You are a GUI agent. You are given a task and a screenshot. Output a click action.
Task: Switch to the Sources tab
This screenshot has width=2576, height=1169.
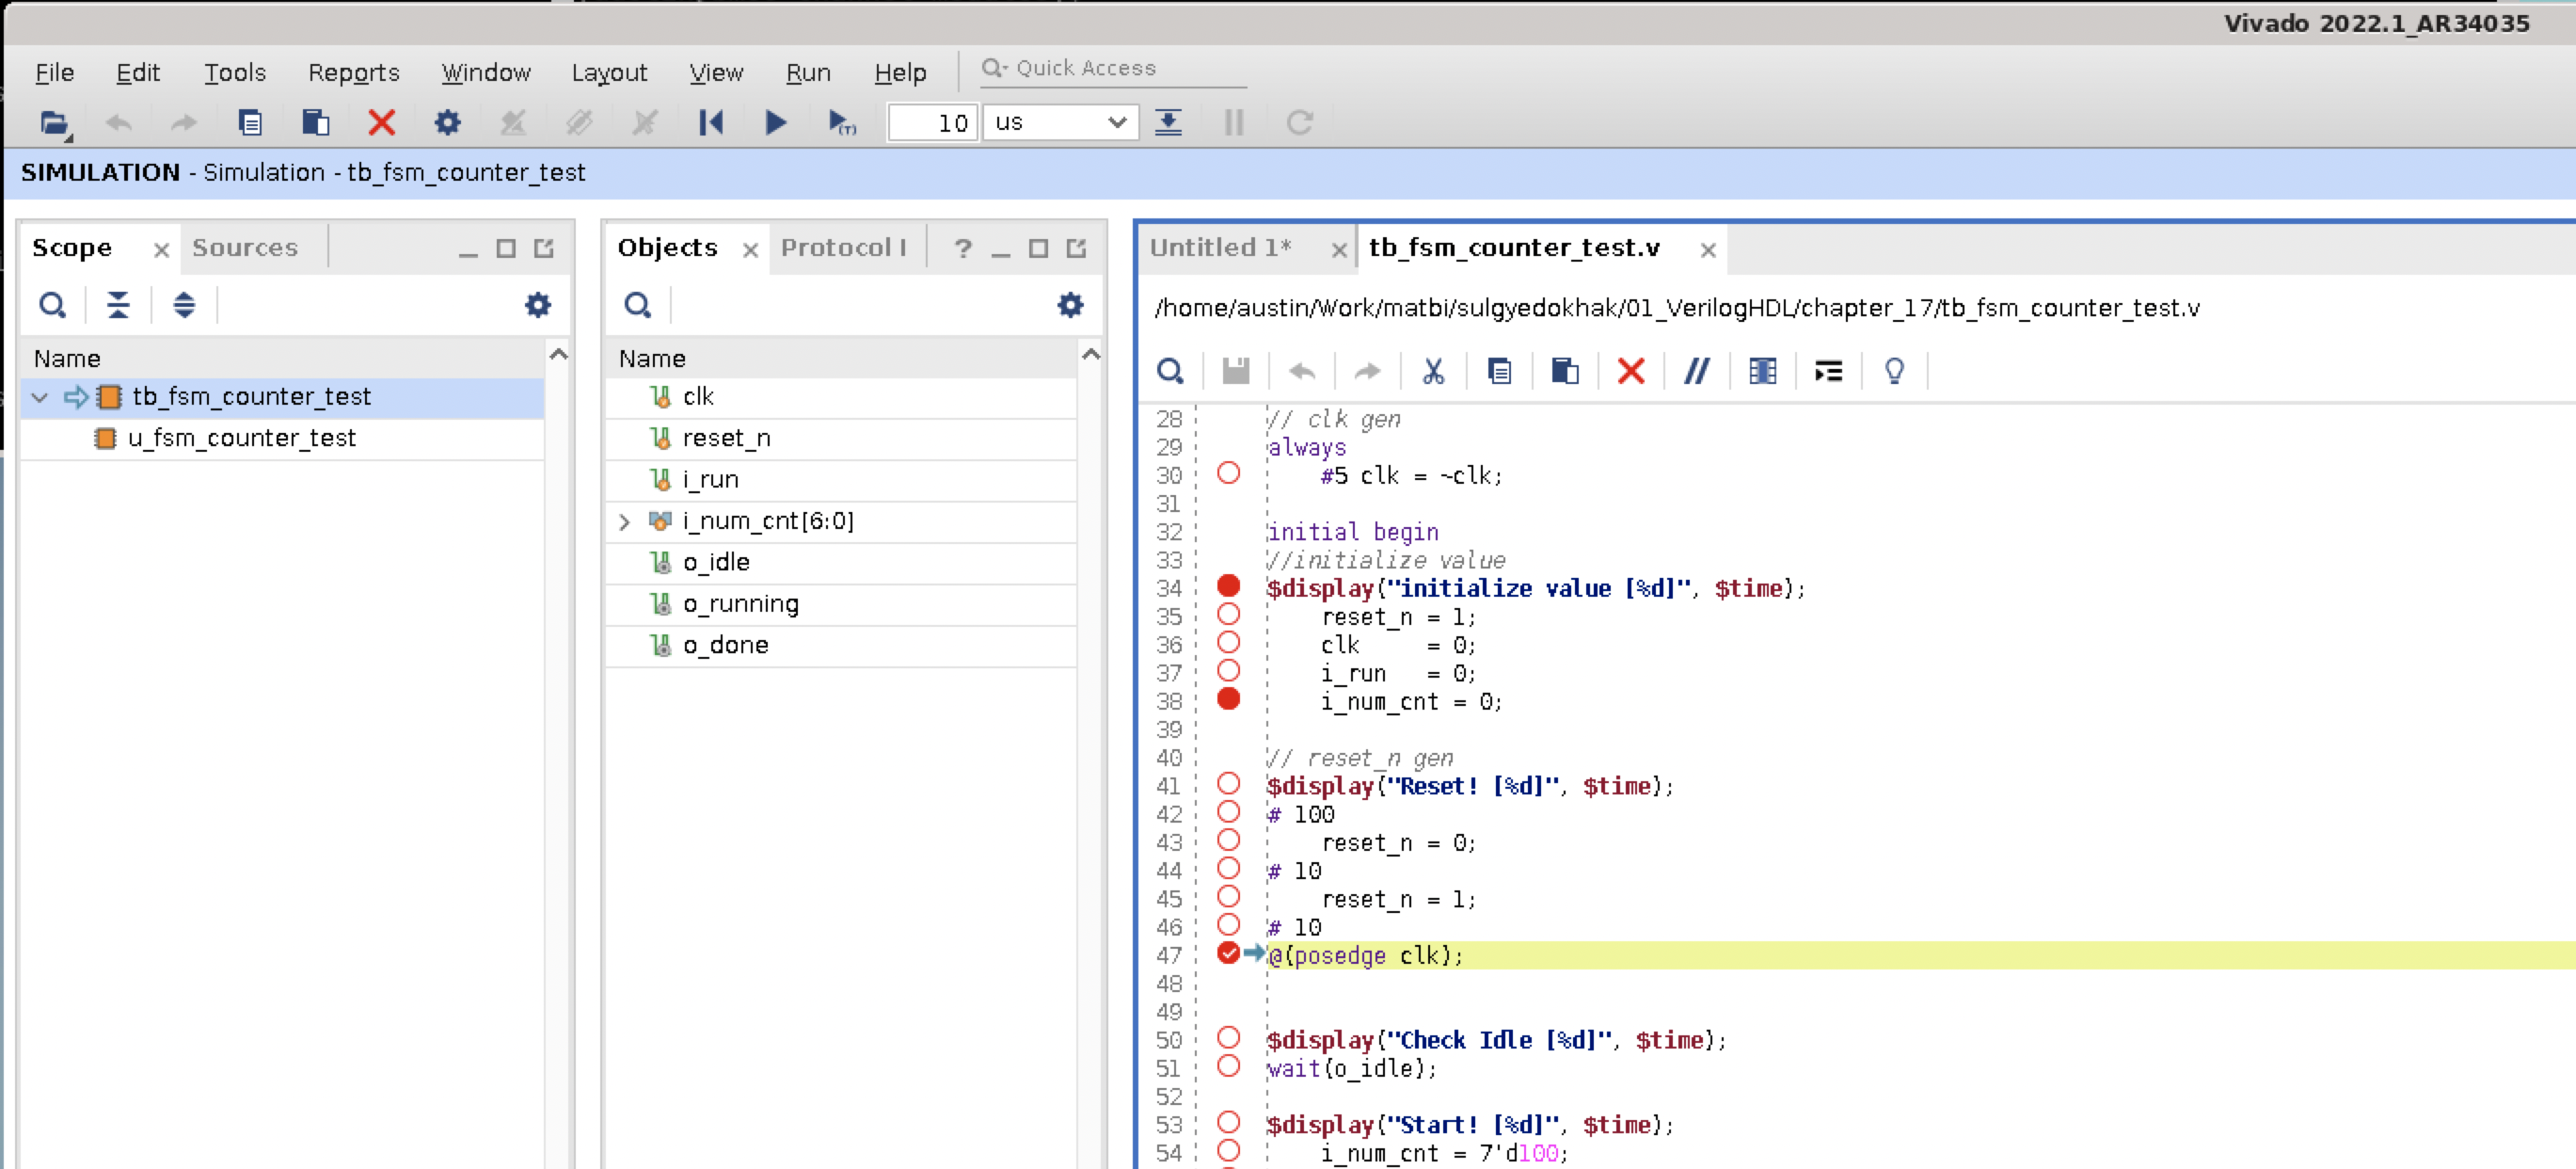245,248
